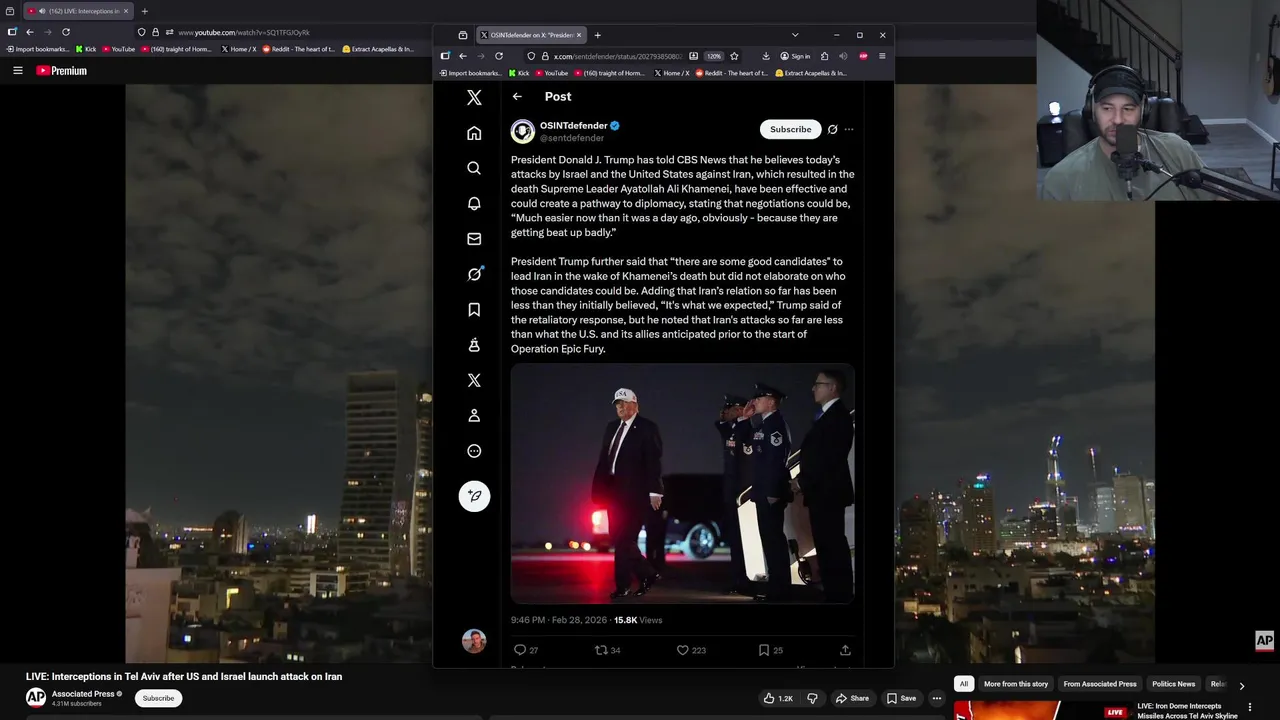Open the OSINTdefender profile name link
1280x720 pixels.
click(574, 125)
